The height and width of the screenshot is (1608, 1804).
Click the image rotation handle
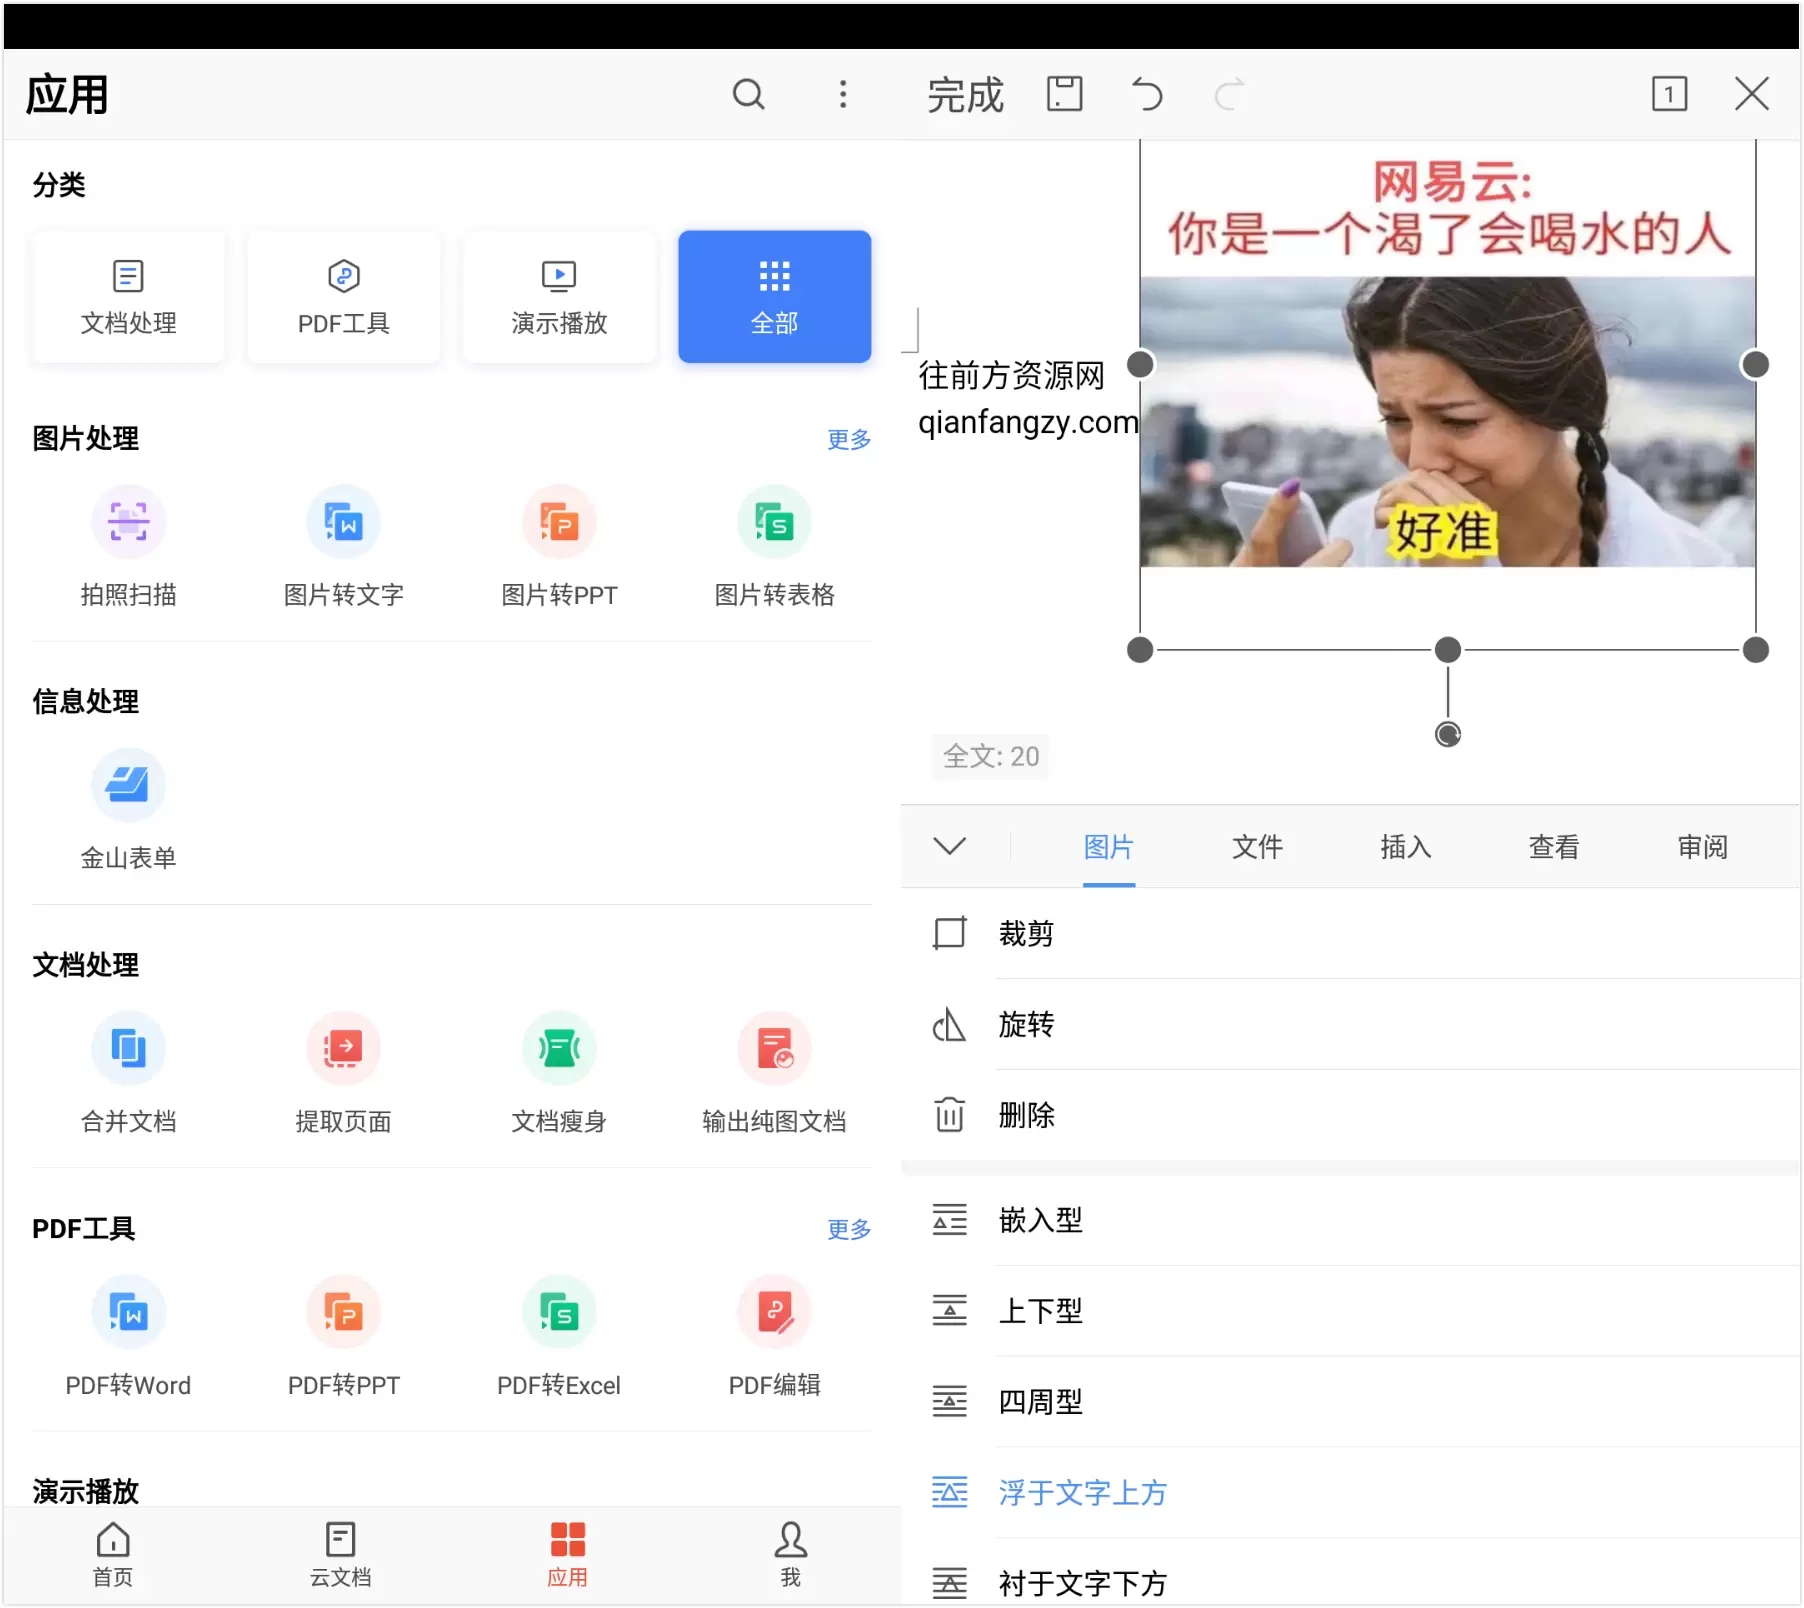click(x=1447, y=735)
